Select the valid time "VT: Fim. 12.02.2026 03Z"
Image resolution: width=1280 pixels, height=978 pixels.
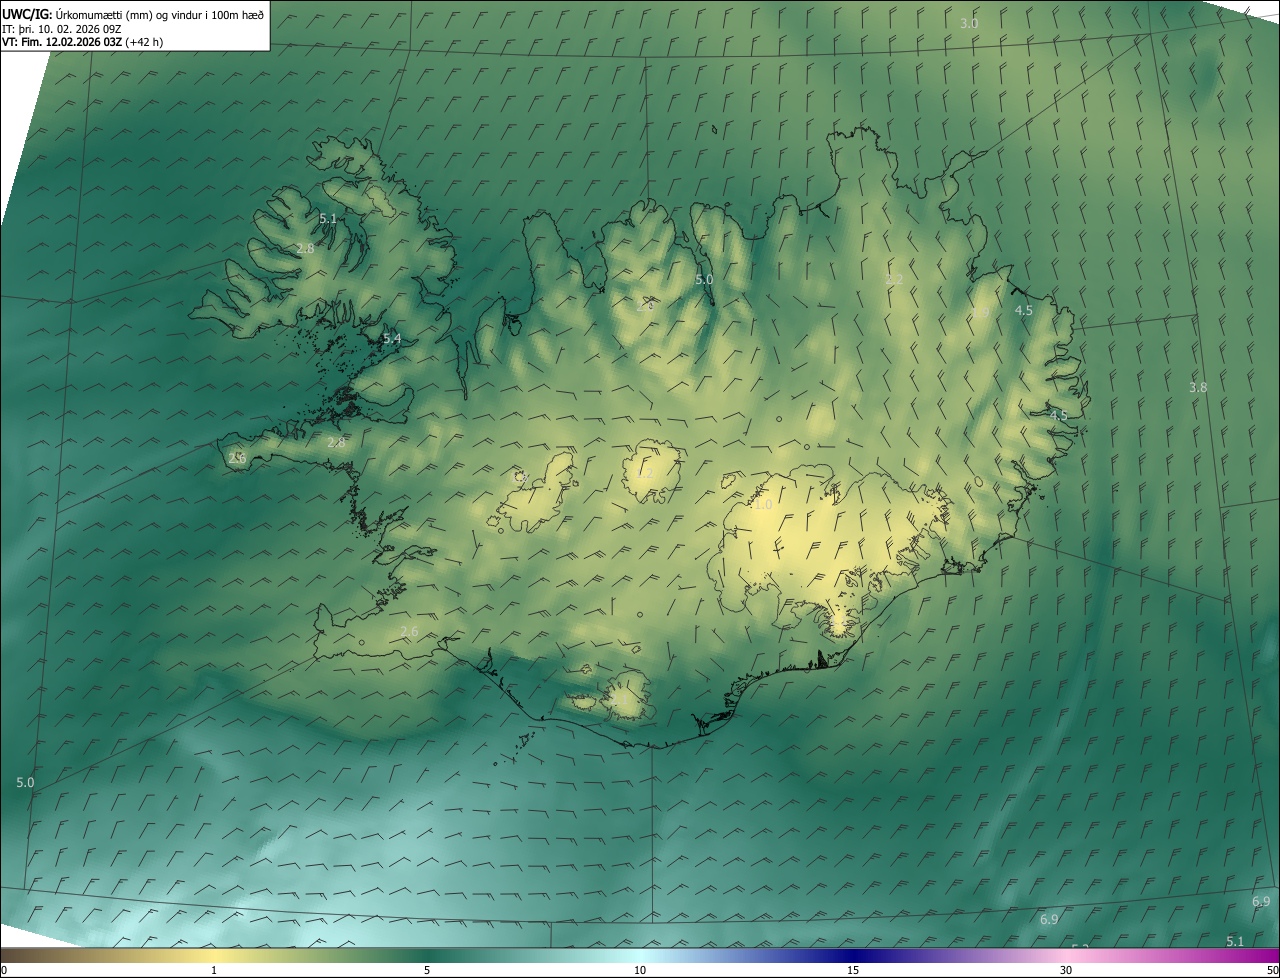tap(62, 42)
